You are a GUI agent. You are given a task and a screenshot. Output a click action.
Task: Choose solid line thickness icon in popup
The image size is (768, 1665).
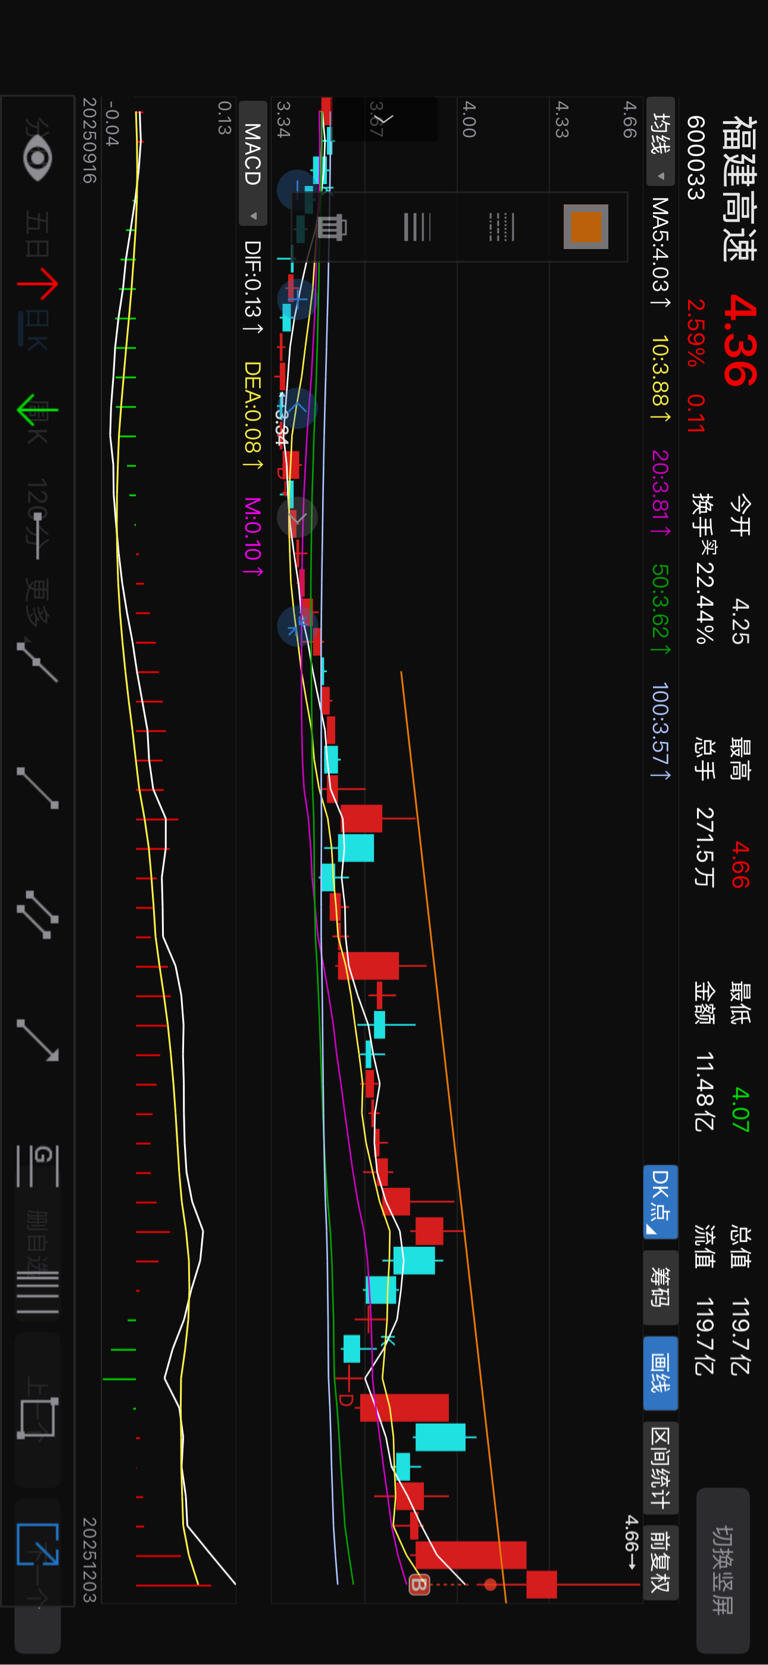pyautogui.click(x=417, y=227)
